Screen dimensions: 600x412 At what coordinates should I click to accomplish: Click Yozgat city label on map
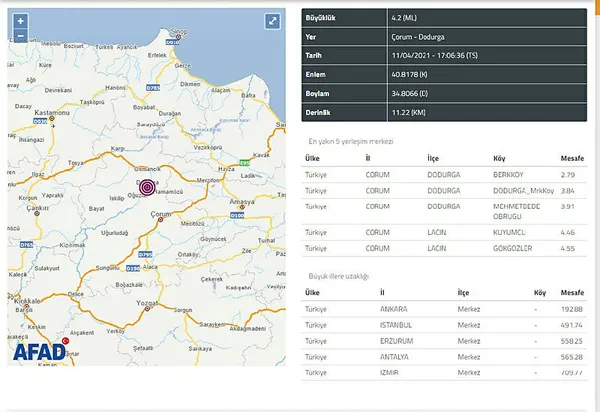pyautogui.click(x=148, y=301)
